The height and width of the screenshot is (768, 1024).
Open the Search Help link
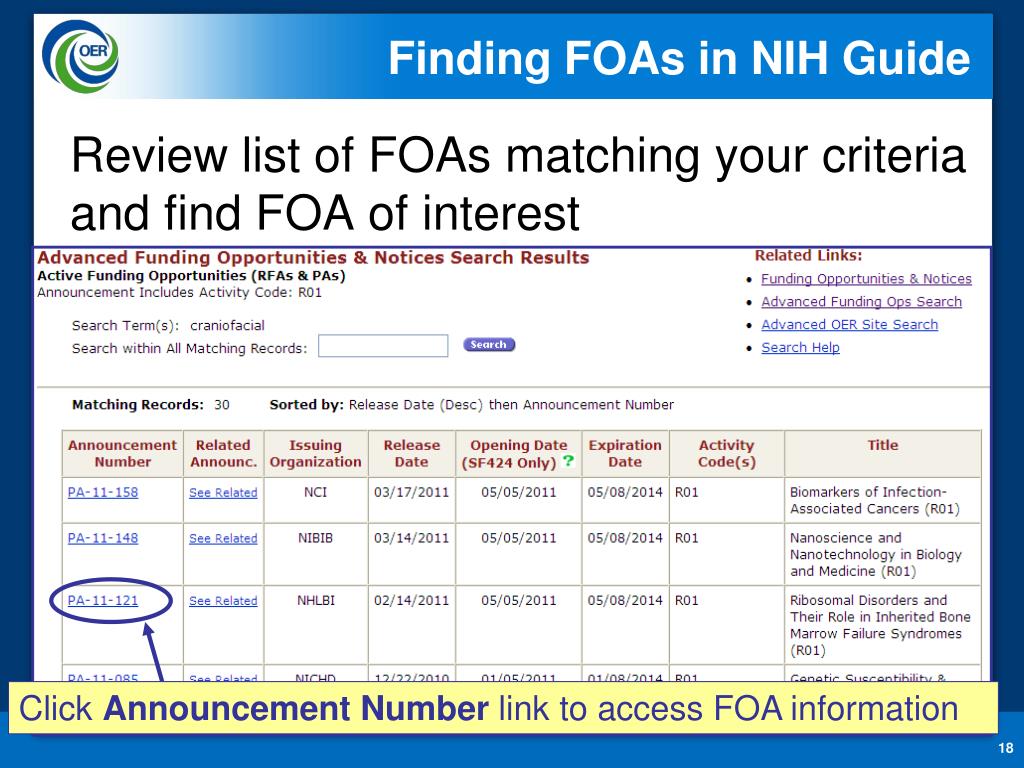(x=801, y=347)
